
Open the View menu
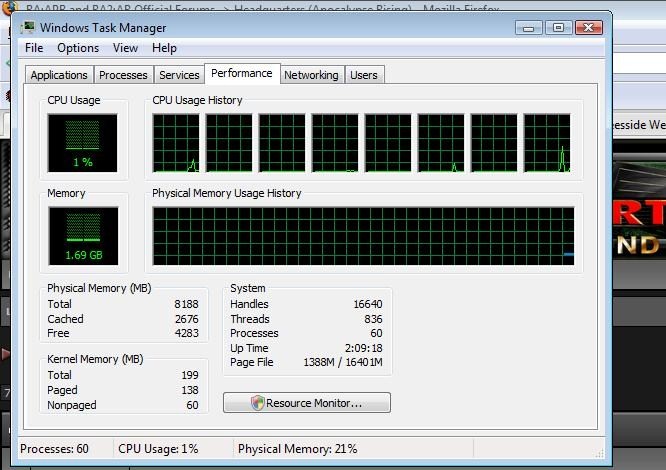tap(126, 48)
